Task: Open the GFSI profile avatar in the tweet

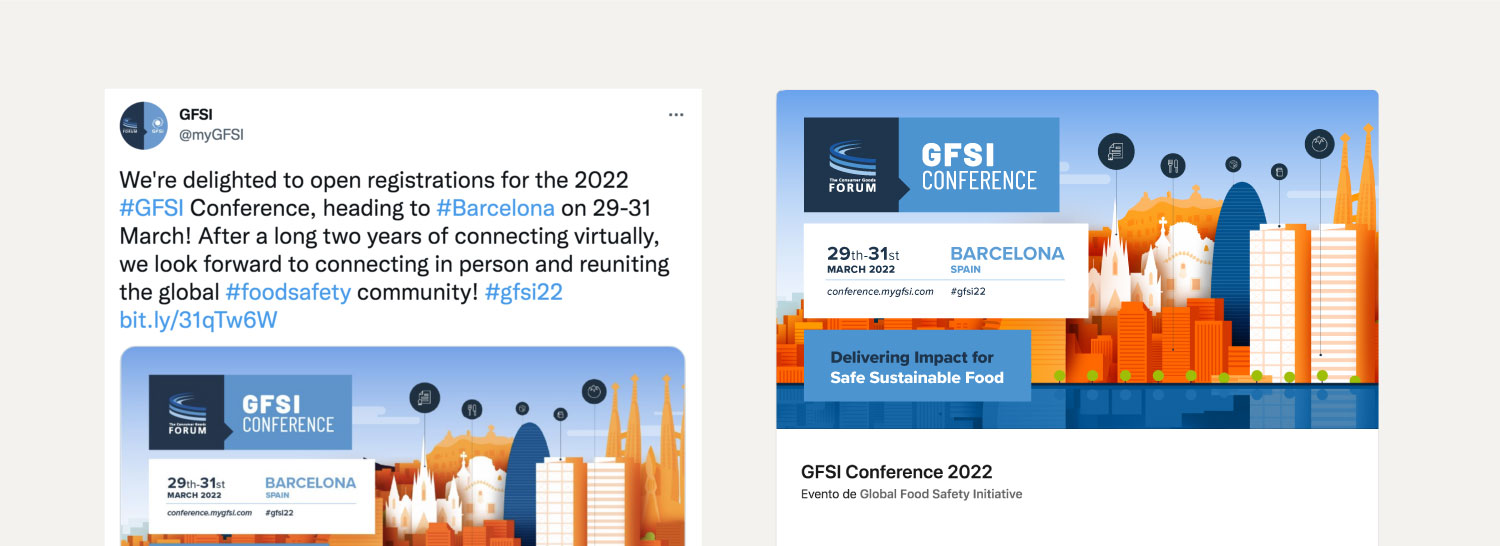Action: coord(143,125)
